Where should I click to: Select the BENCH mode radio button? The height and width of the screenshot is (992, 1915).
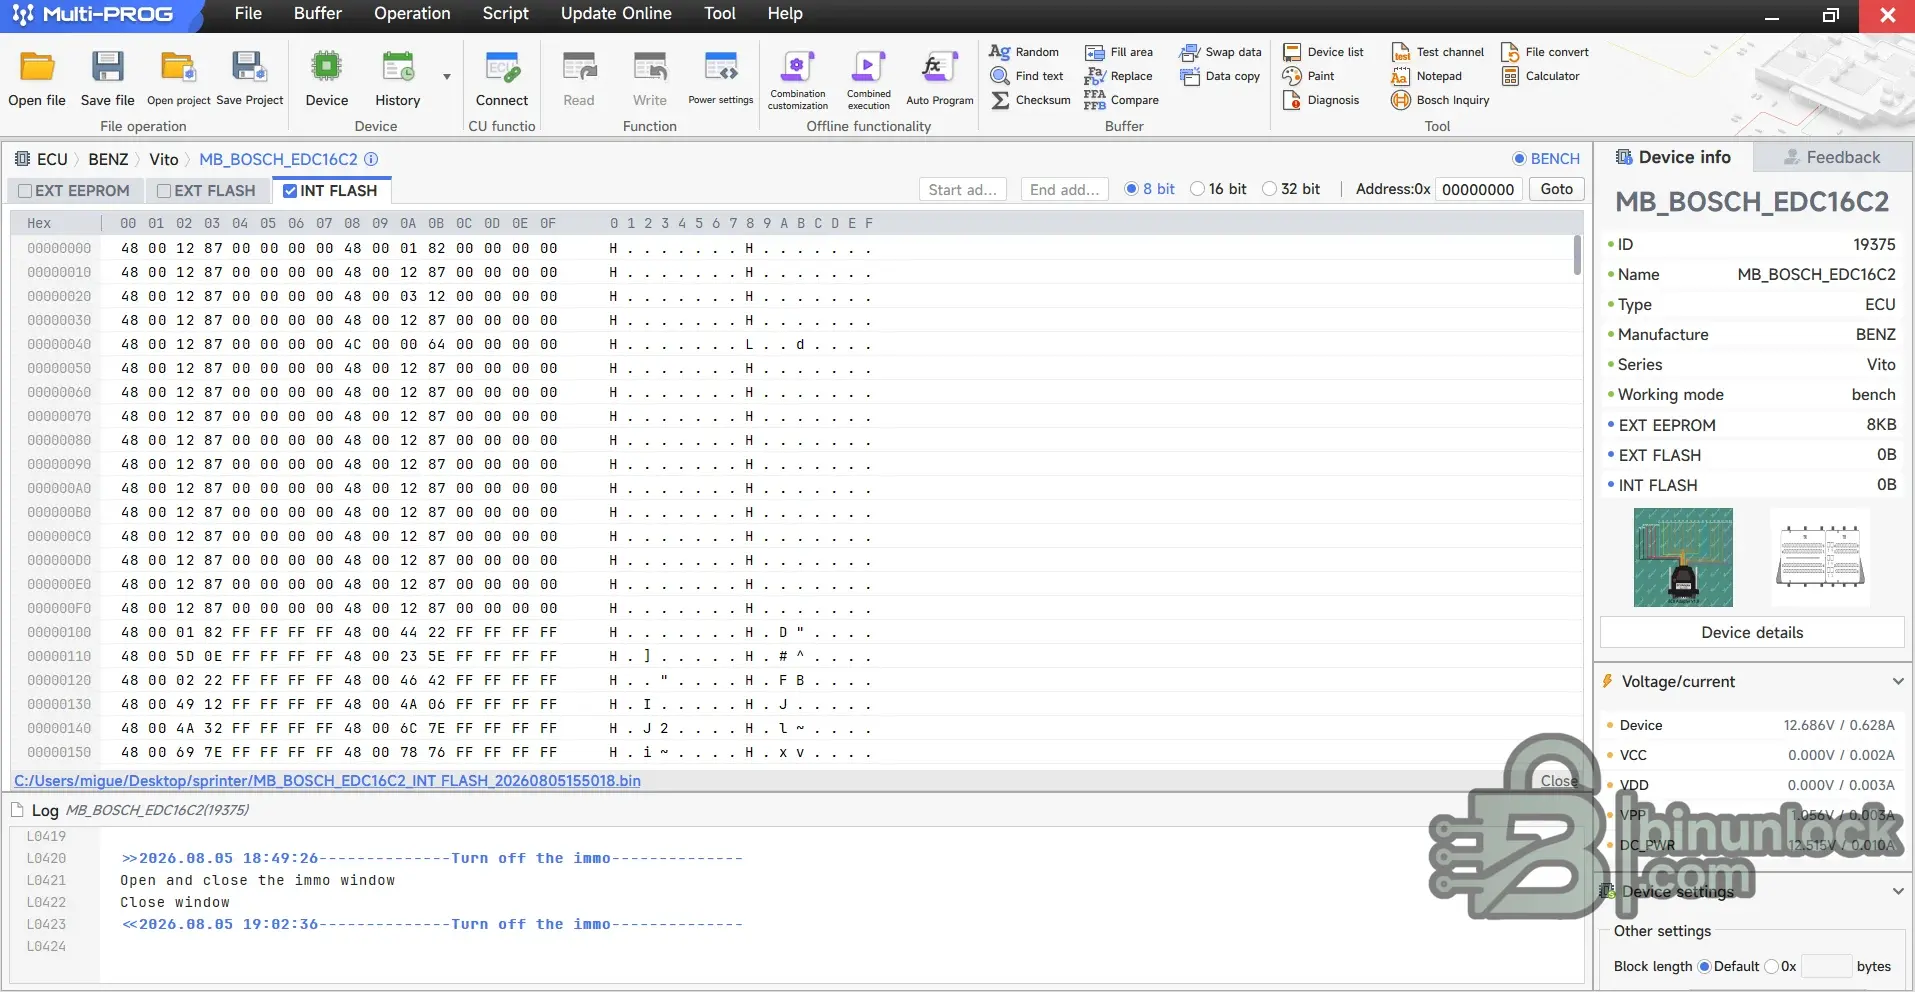(1519, 159)
